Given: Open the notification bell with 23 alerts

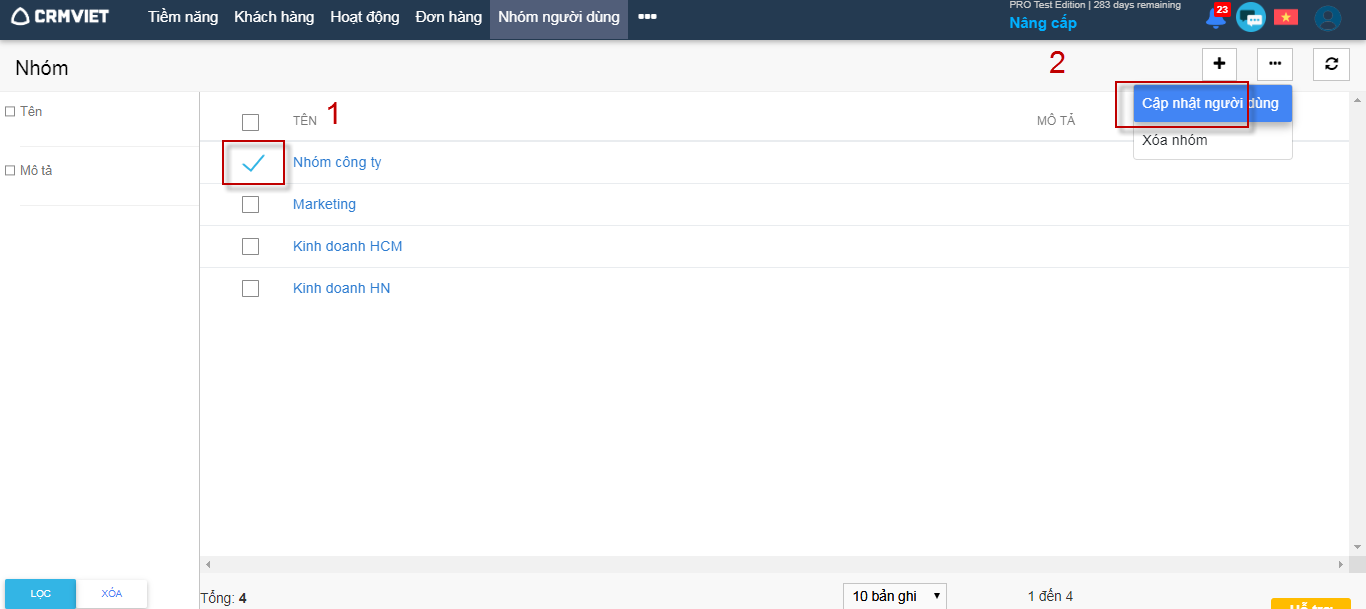Looking at the screenshot, I should pyautogui.click(x=1216, y=17).
